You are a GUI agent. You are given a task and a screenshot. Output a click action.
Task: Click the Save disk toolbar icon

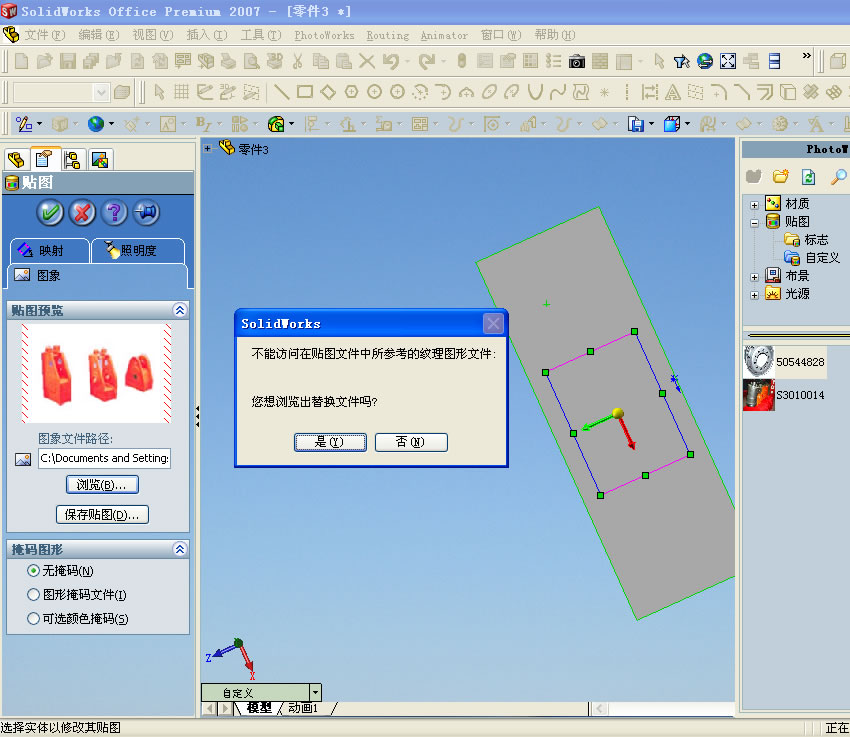coord(68,61)
